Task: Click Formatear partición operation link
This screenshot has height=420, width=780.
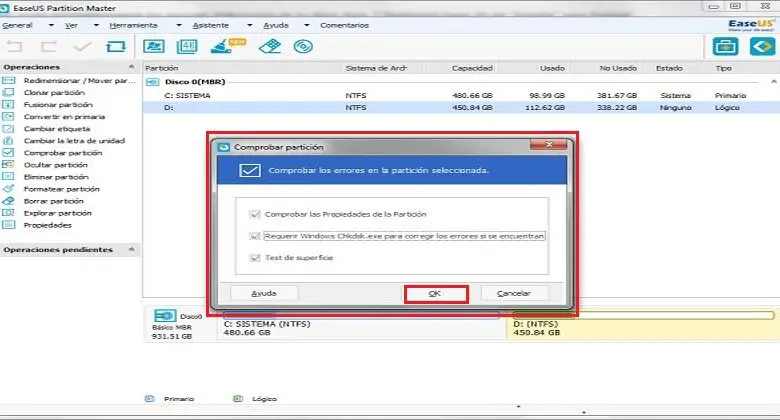Action: coord(62,189)
